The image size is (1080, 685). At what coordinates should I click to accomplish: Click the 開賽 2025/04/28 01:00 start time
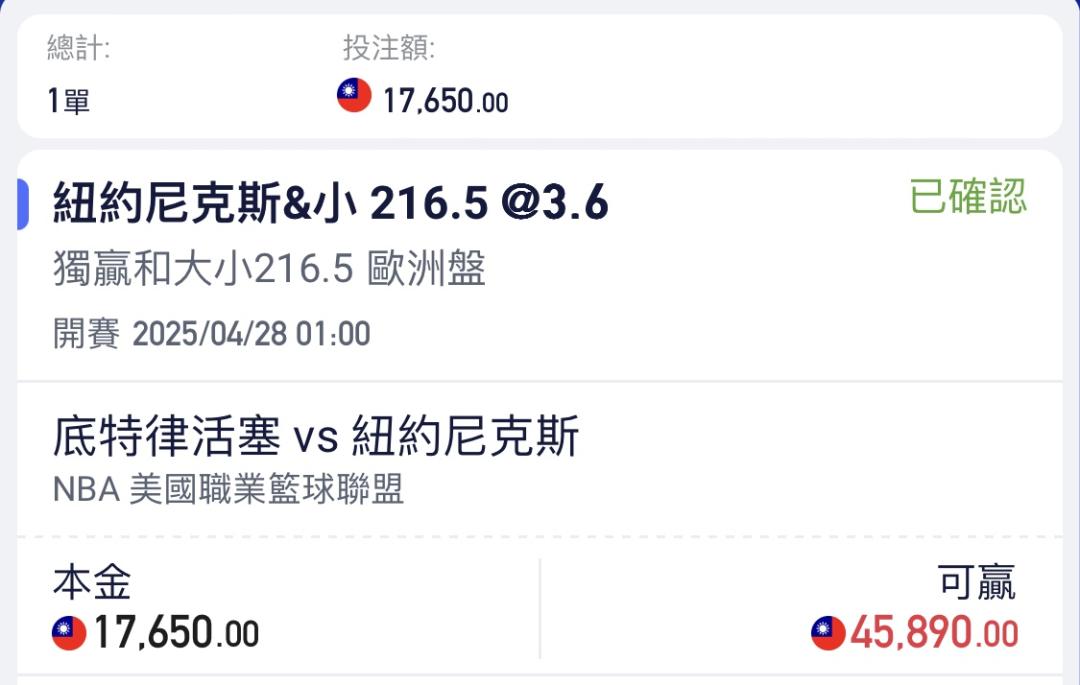(x=211, y=334)
